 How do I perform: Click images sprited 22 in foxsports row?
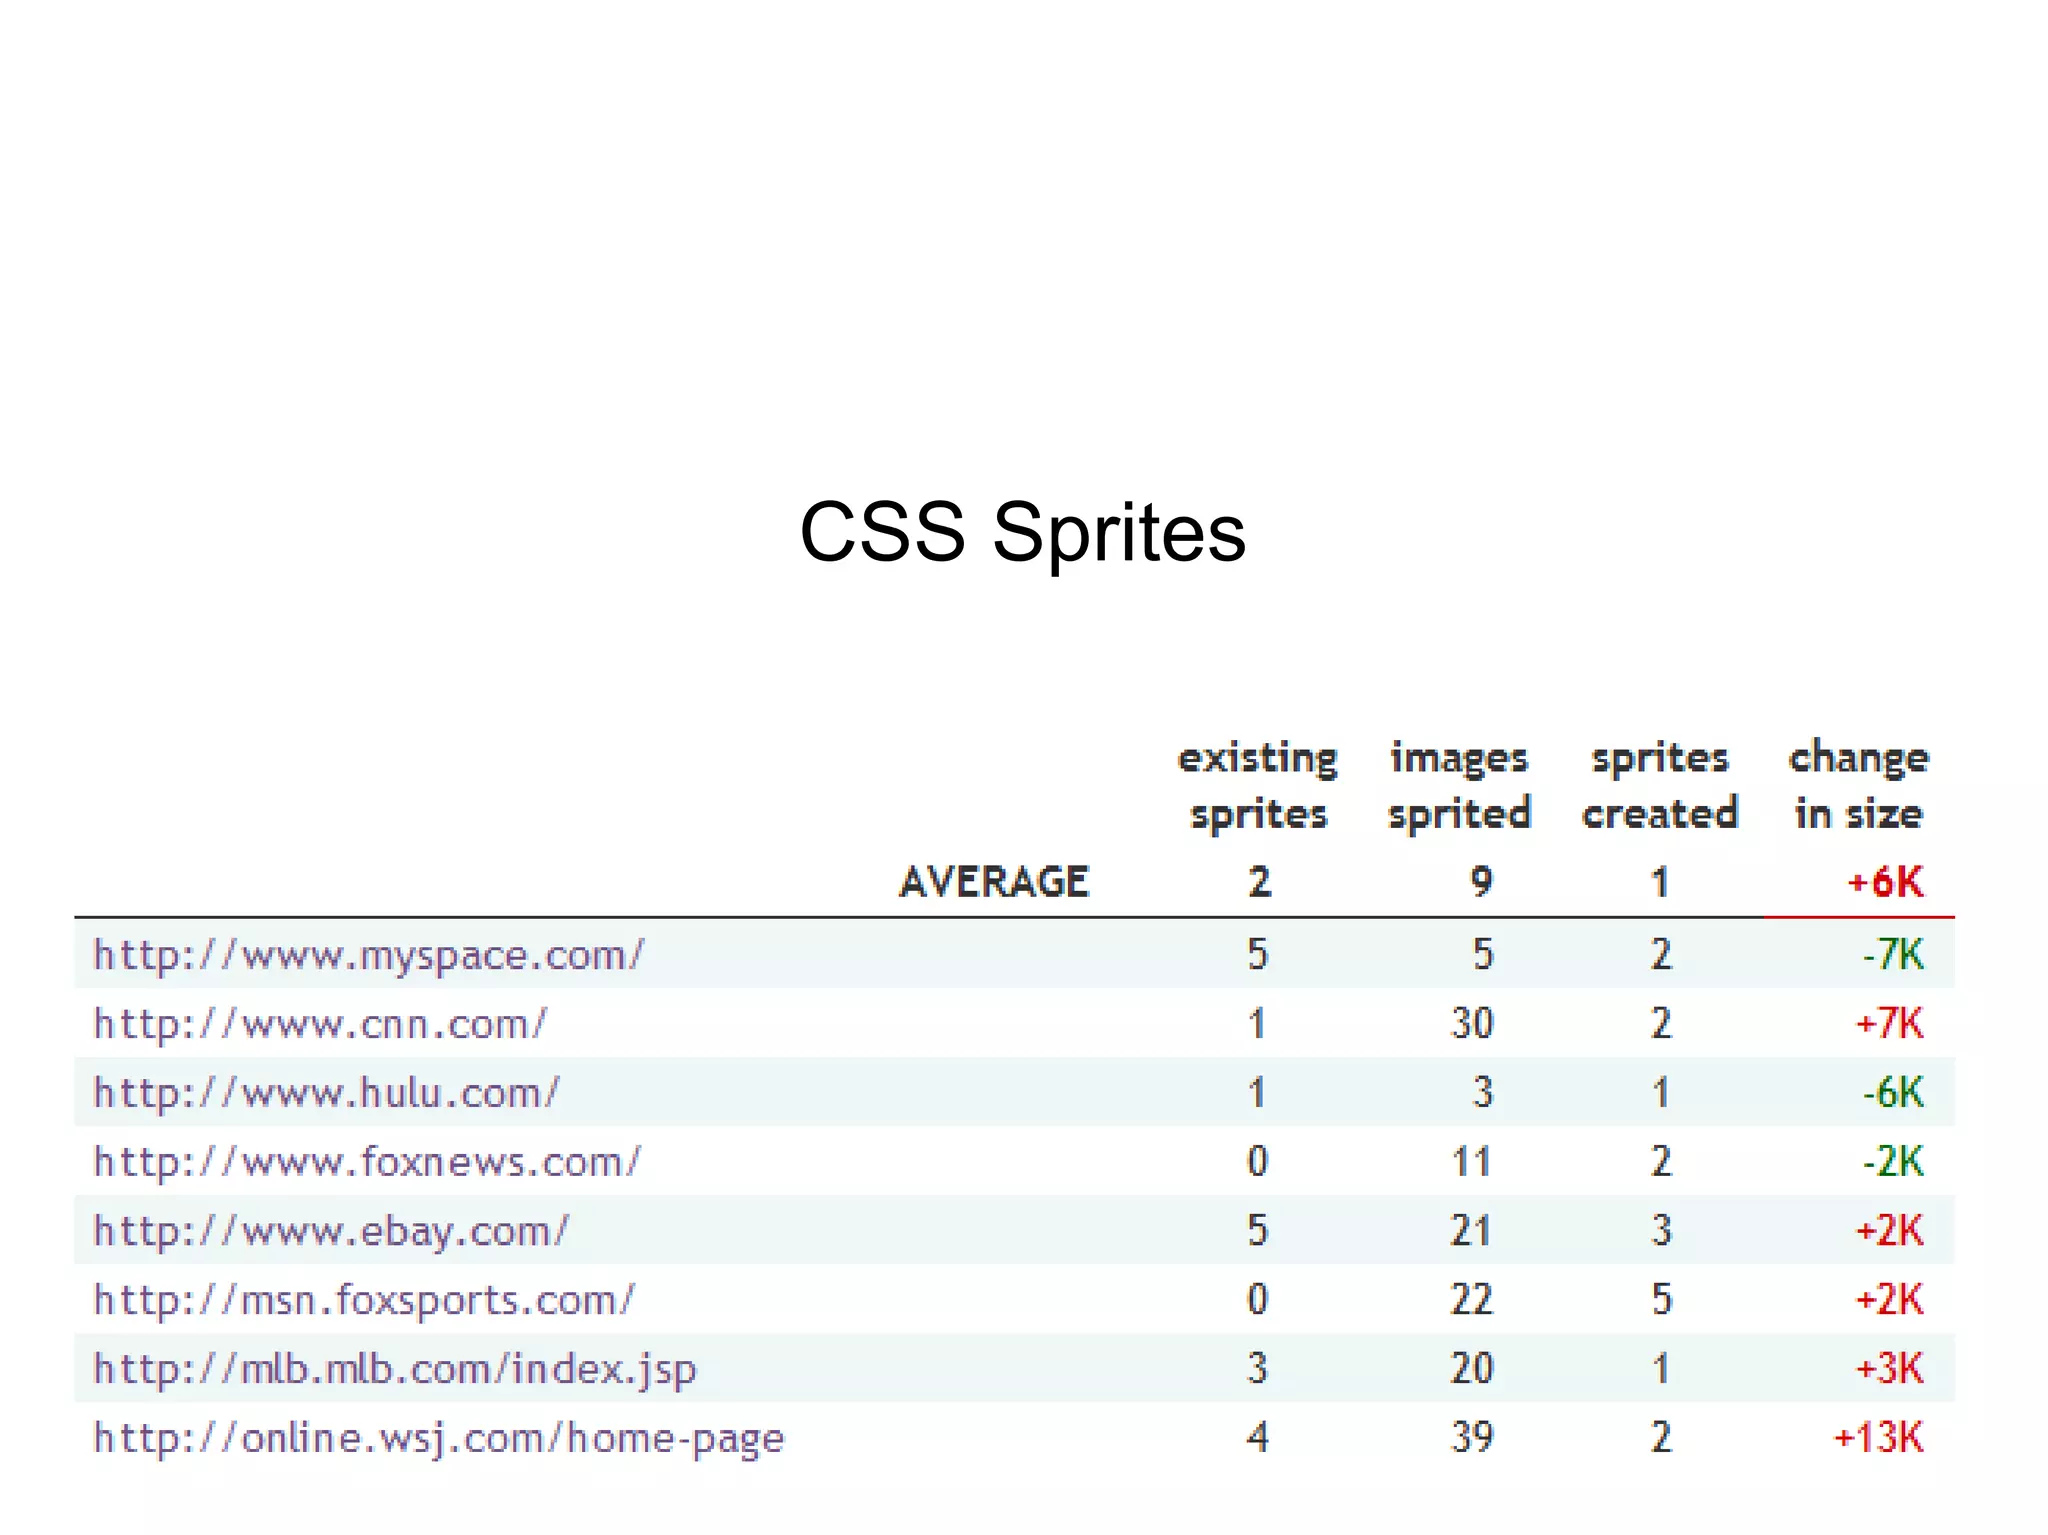pos(1472,1300)
